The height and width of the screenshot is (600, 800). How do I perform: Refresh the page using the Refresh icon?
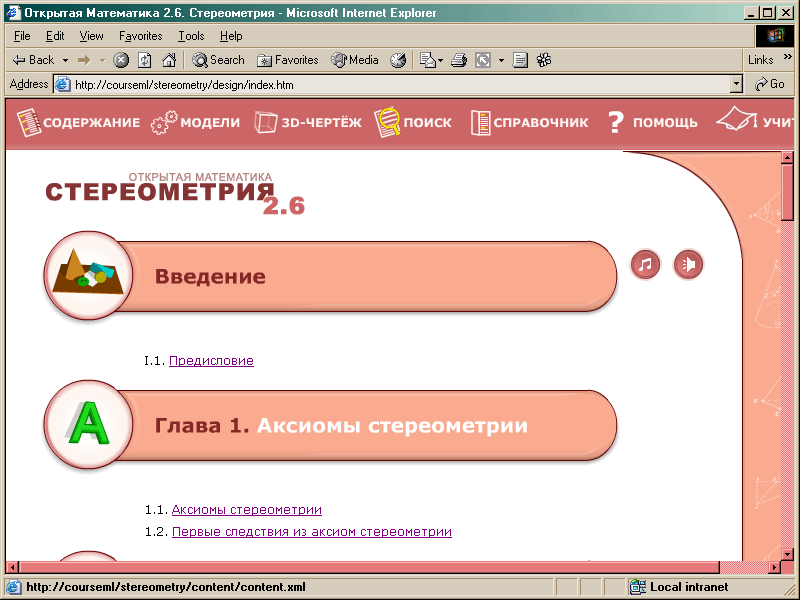(145, 60)
